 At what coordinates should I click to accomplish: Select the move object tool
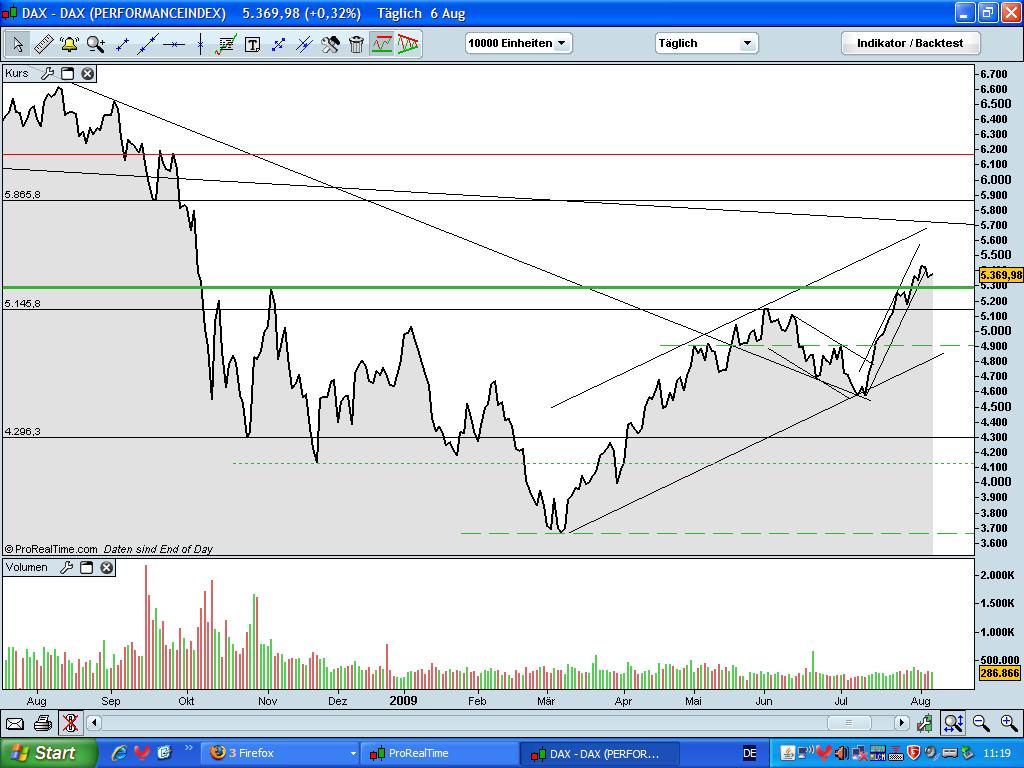pos(278,44)
